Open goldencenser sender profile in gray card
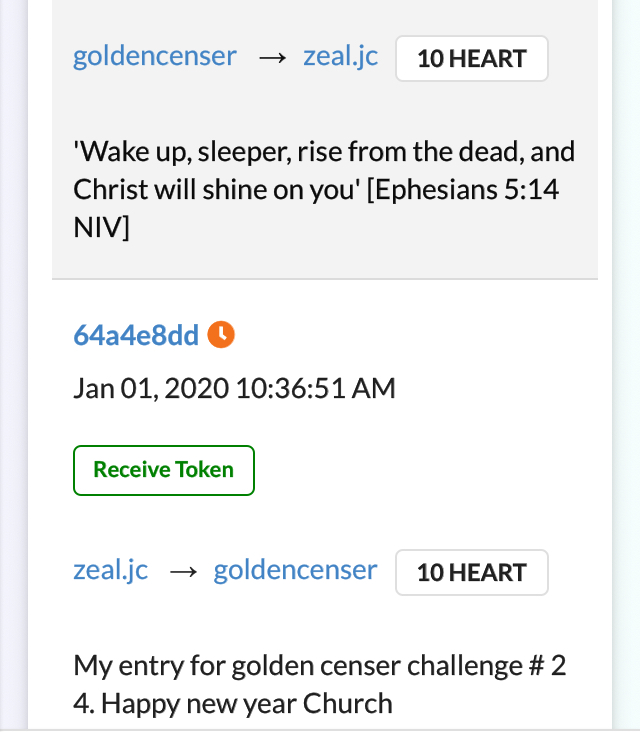The width and height of the screenshot is (640, 732). (155, 56)
